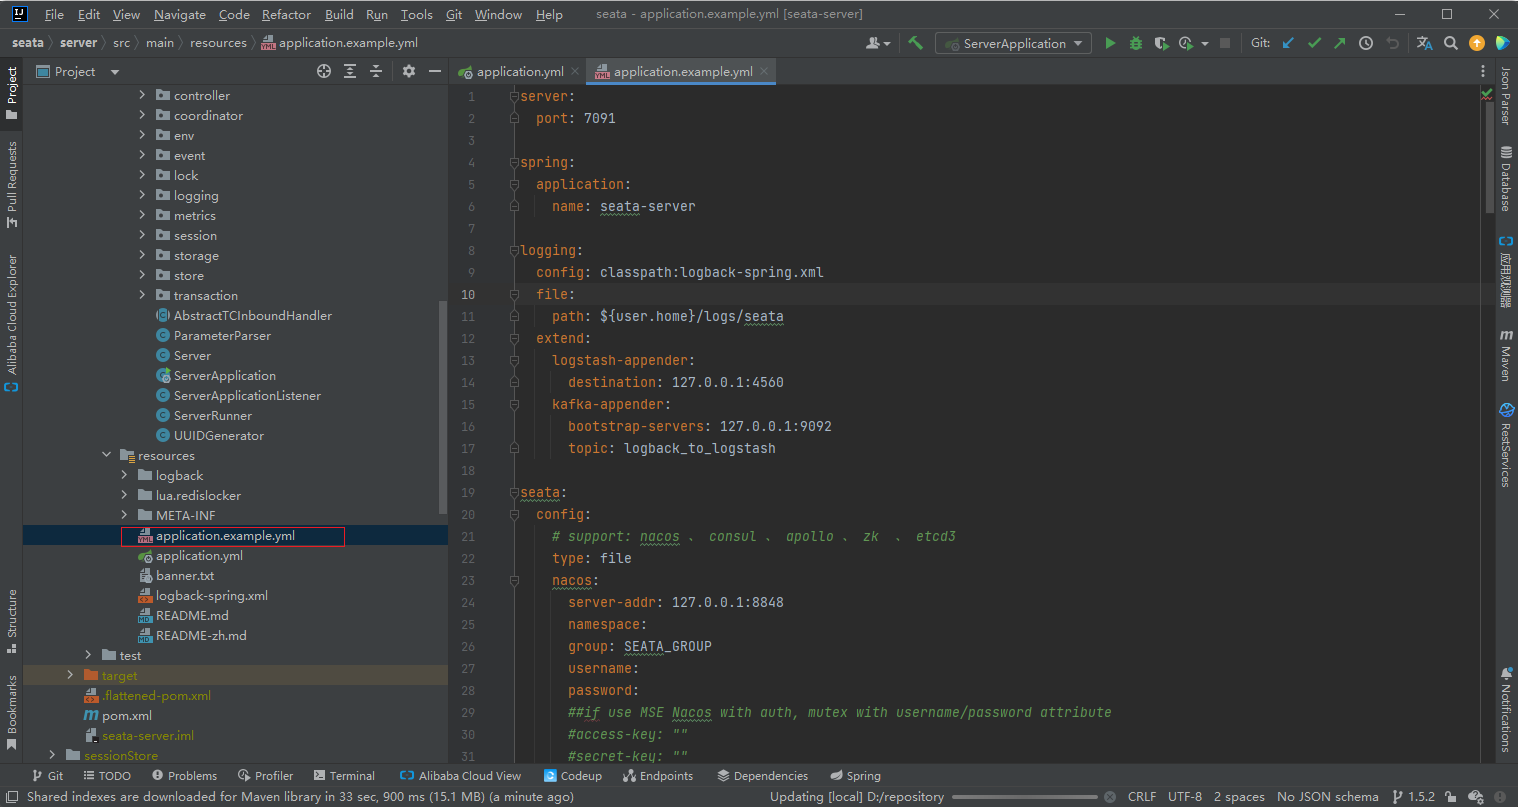Open the Refactor menu

click(286, 14)
